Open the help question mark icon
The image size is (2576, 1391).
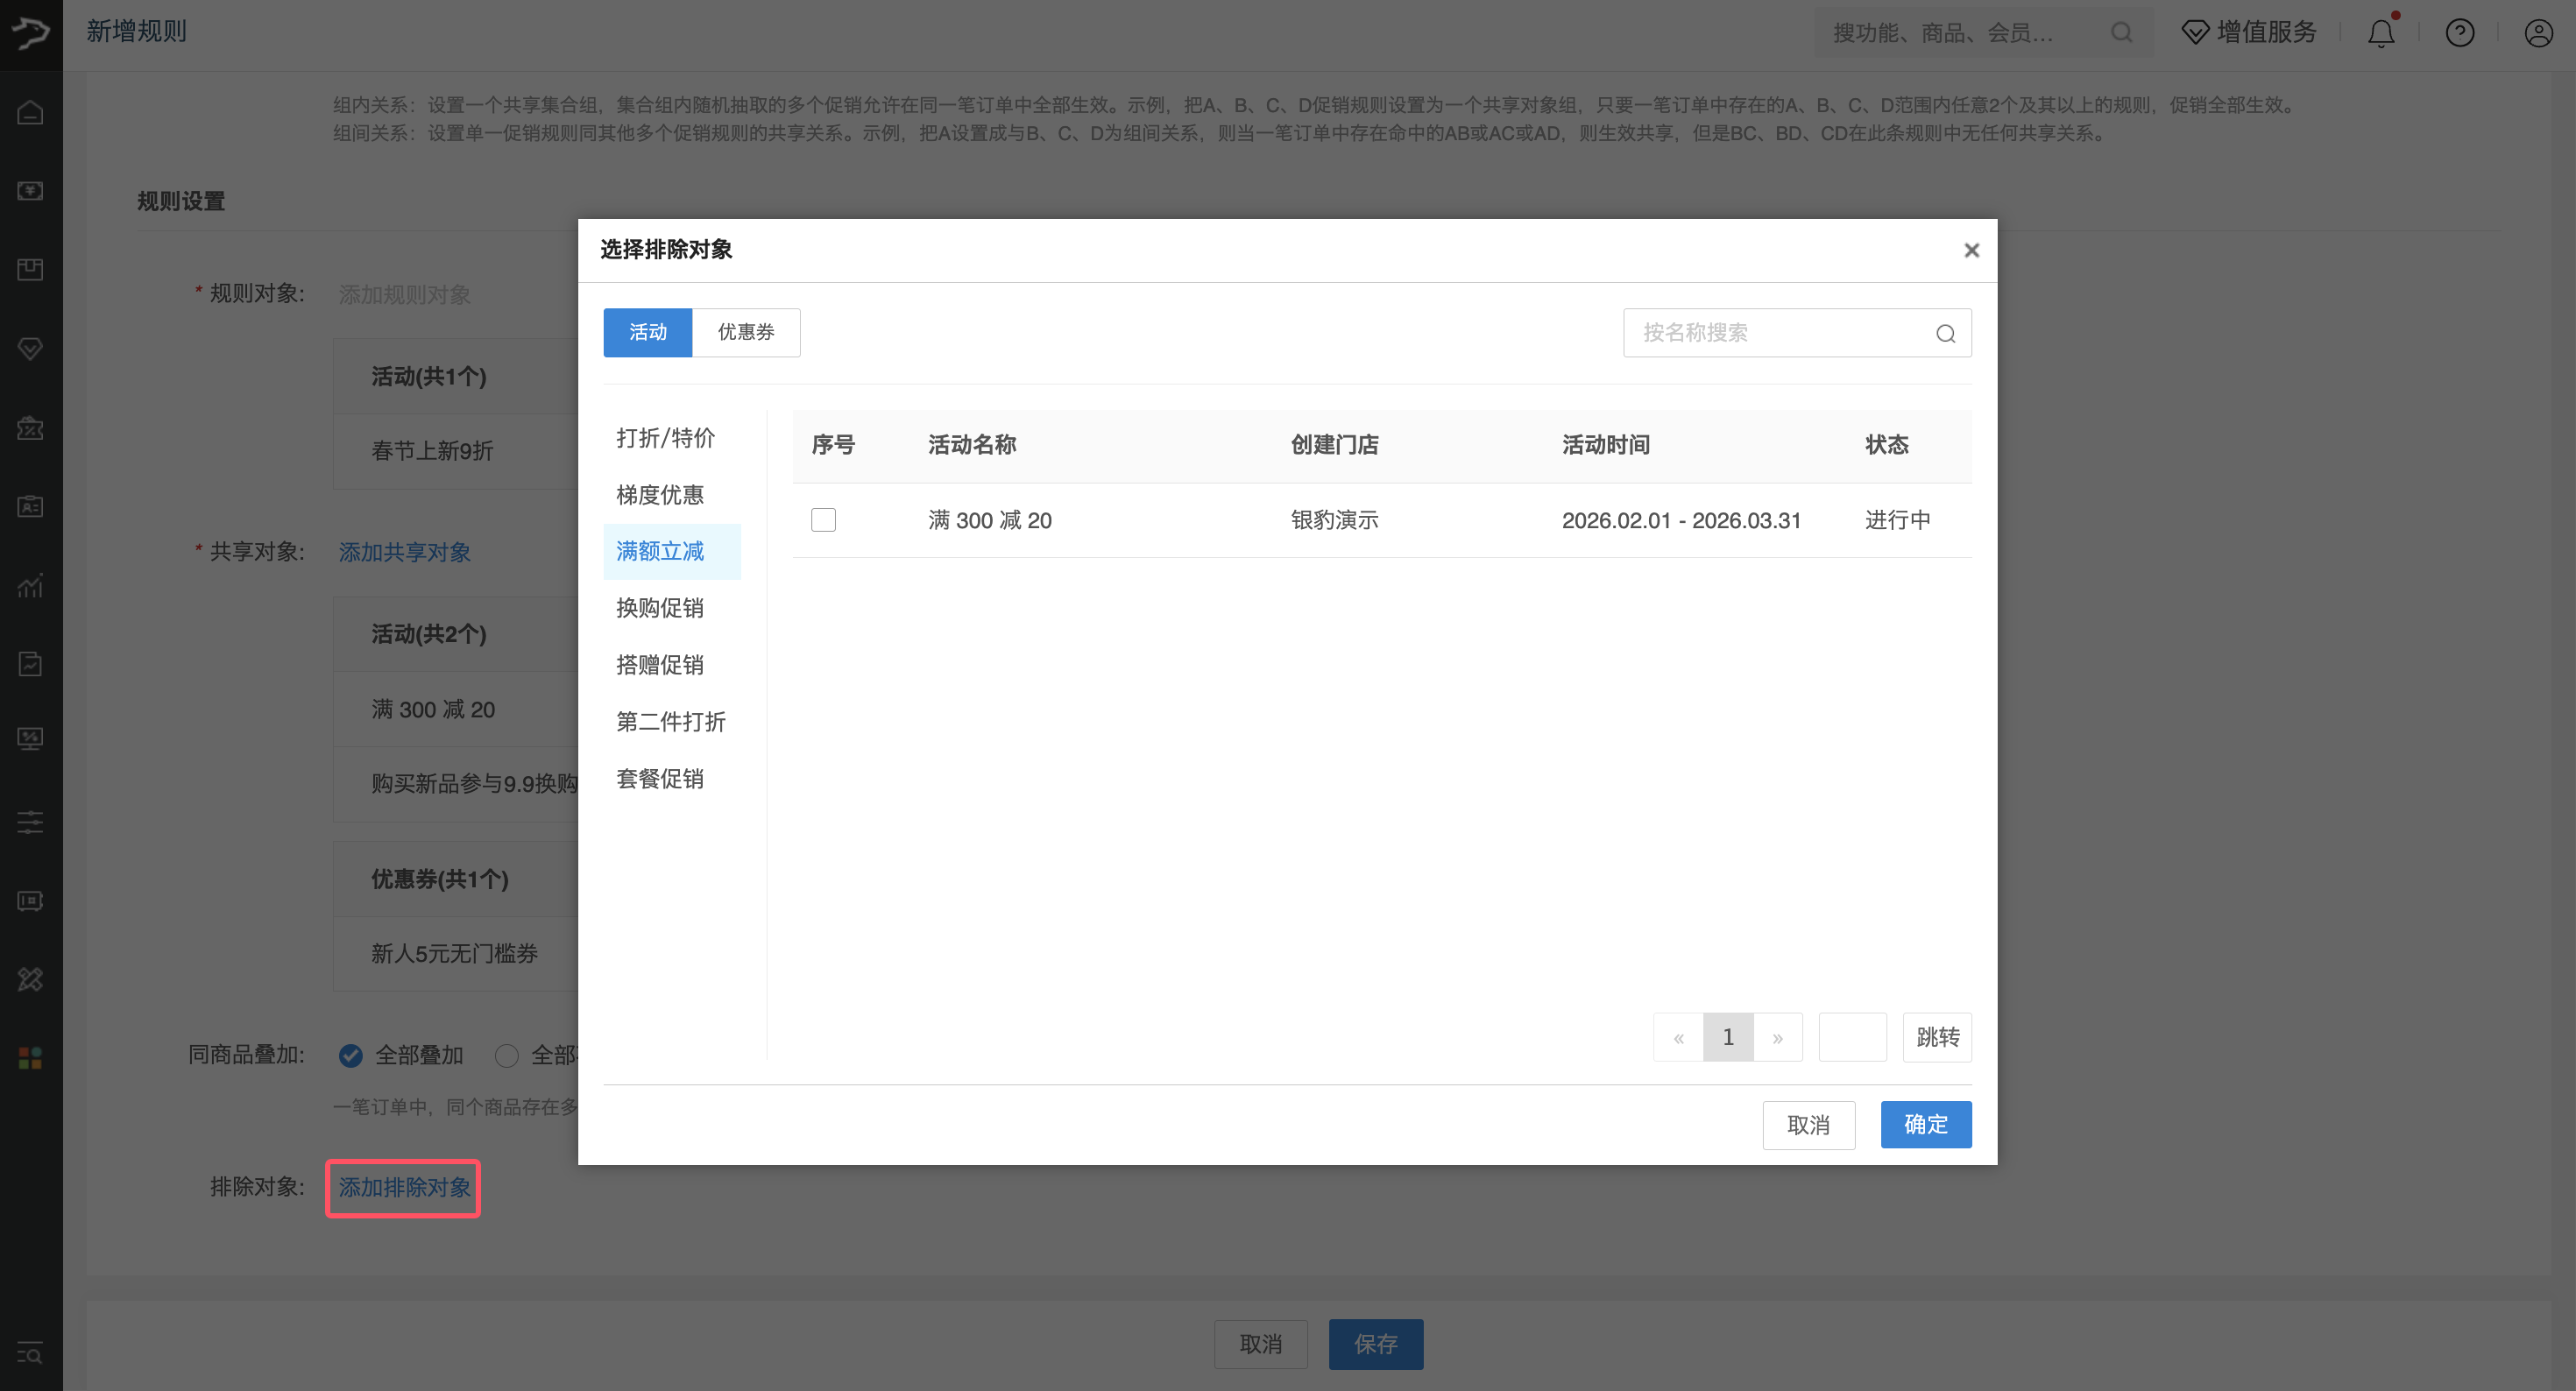pyautogui.click(x=2459, y=33)
